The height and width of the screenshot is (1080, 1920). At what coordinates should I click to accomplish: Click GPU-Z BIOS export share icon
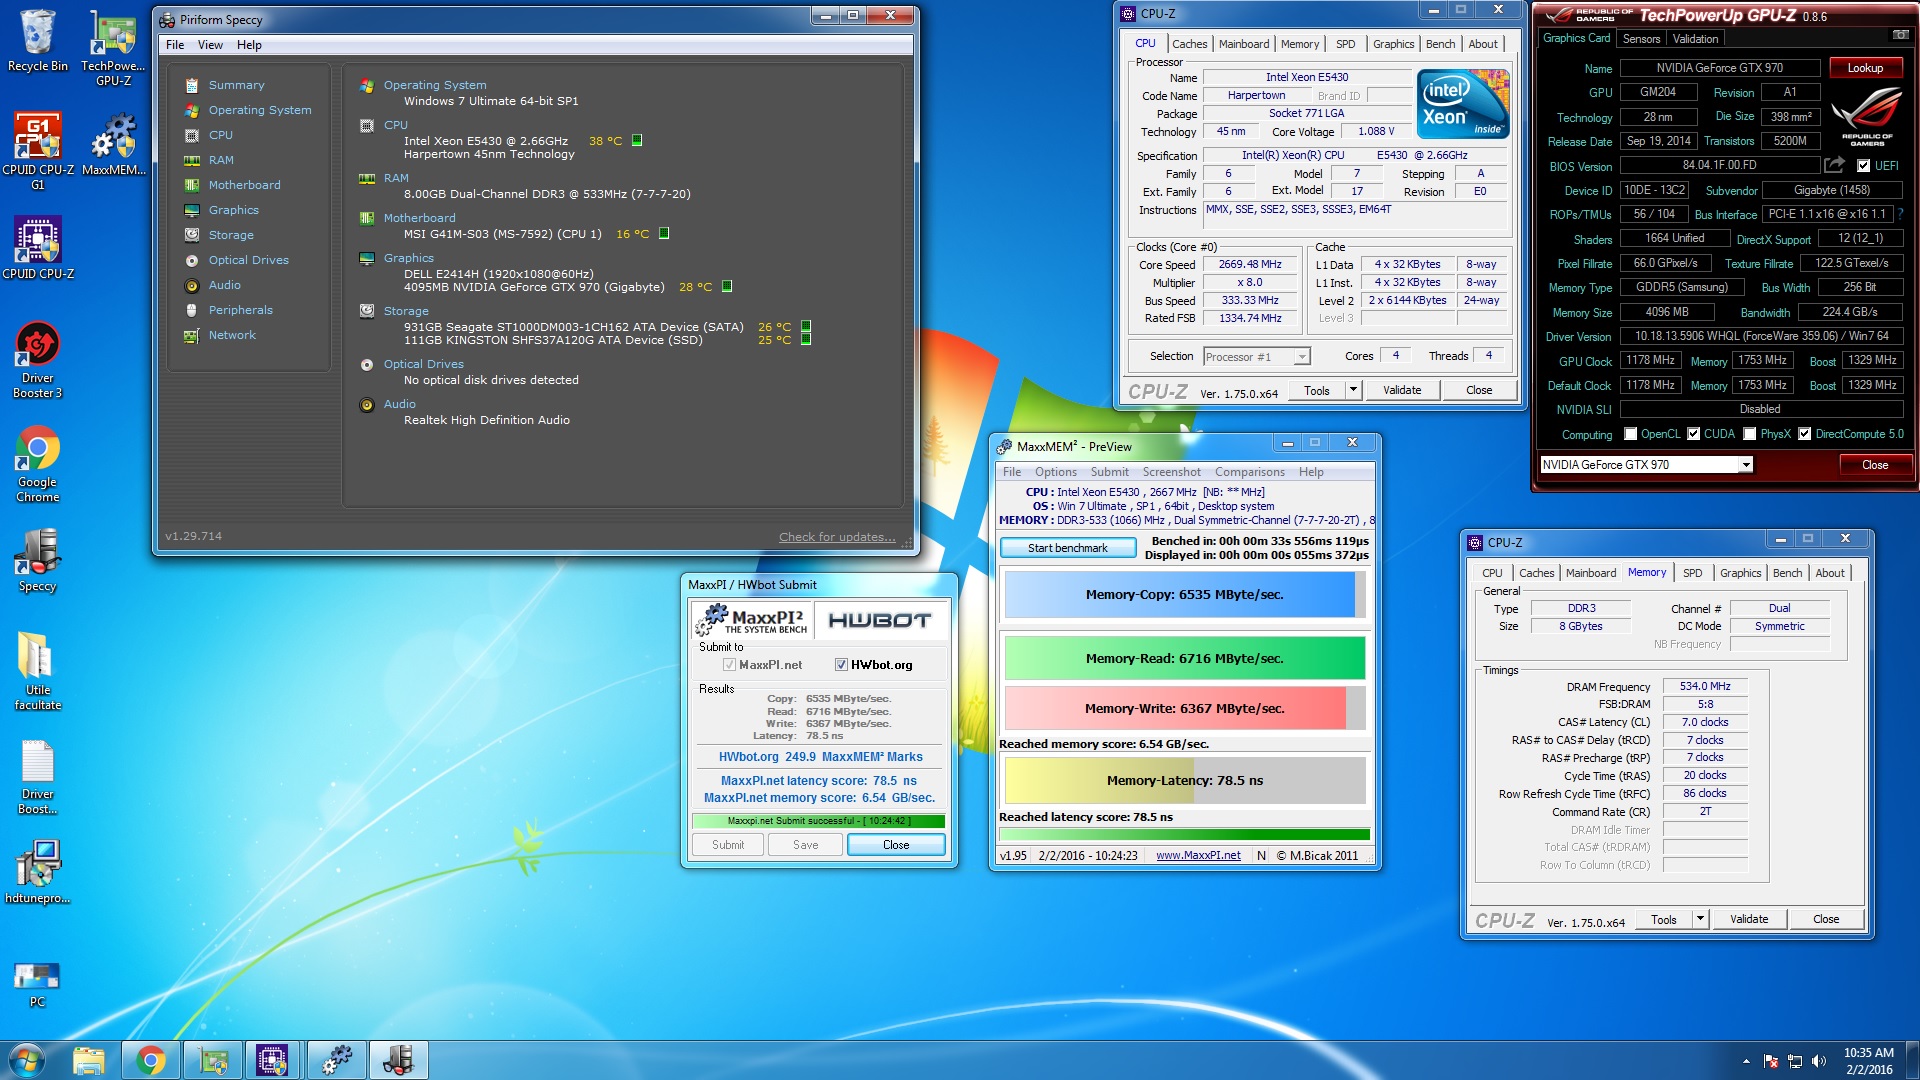[x=1834, y=165]
